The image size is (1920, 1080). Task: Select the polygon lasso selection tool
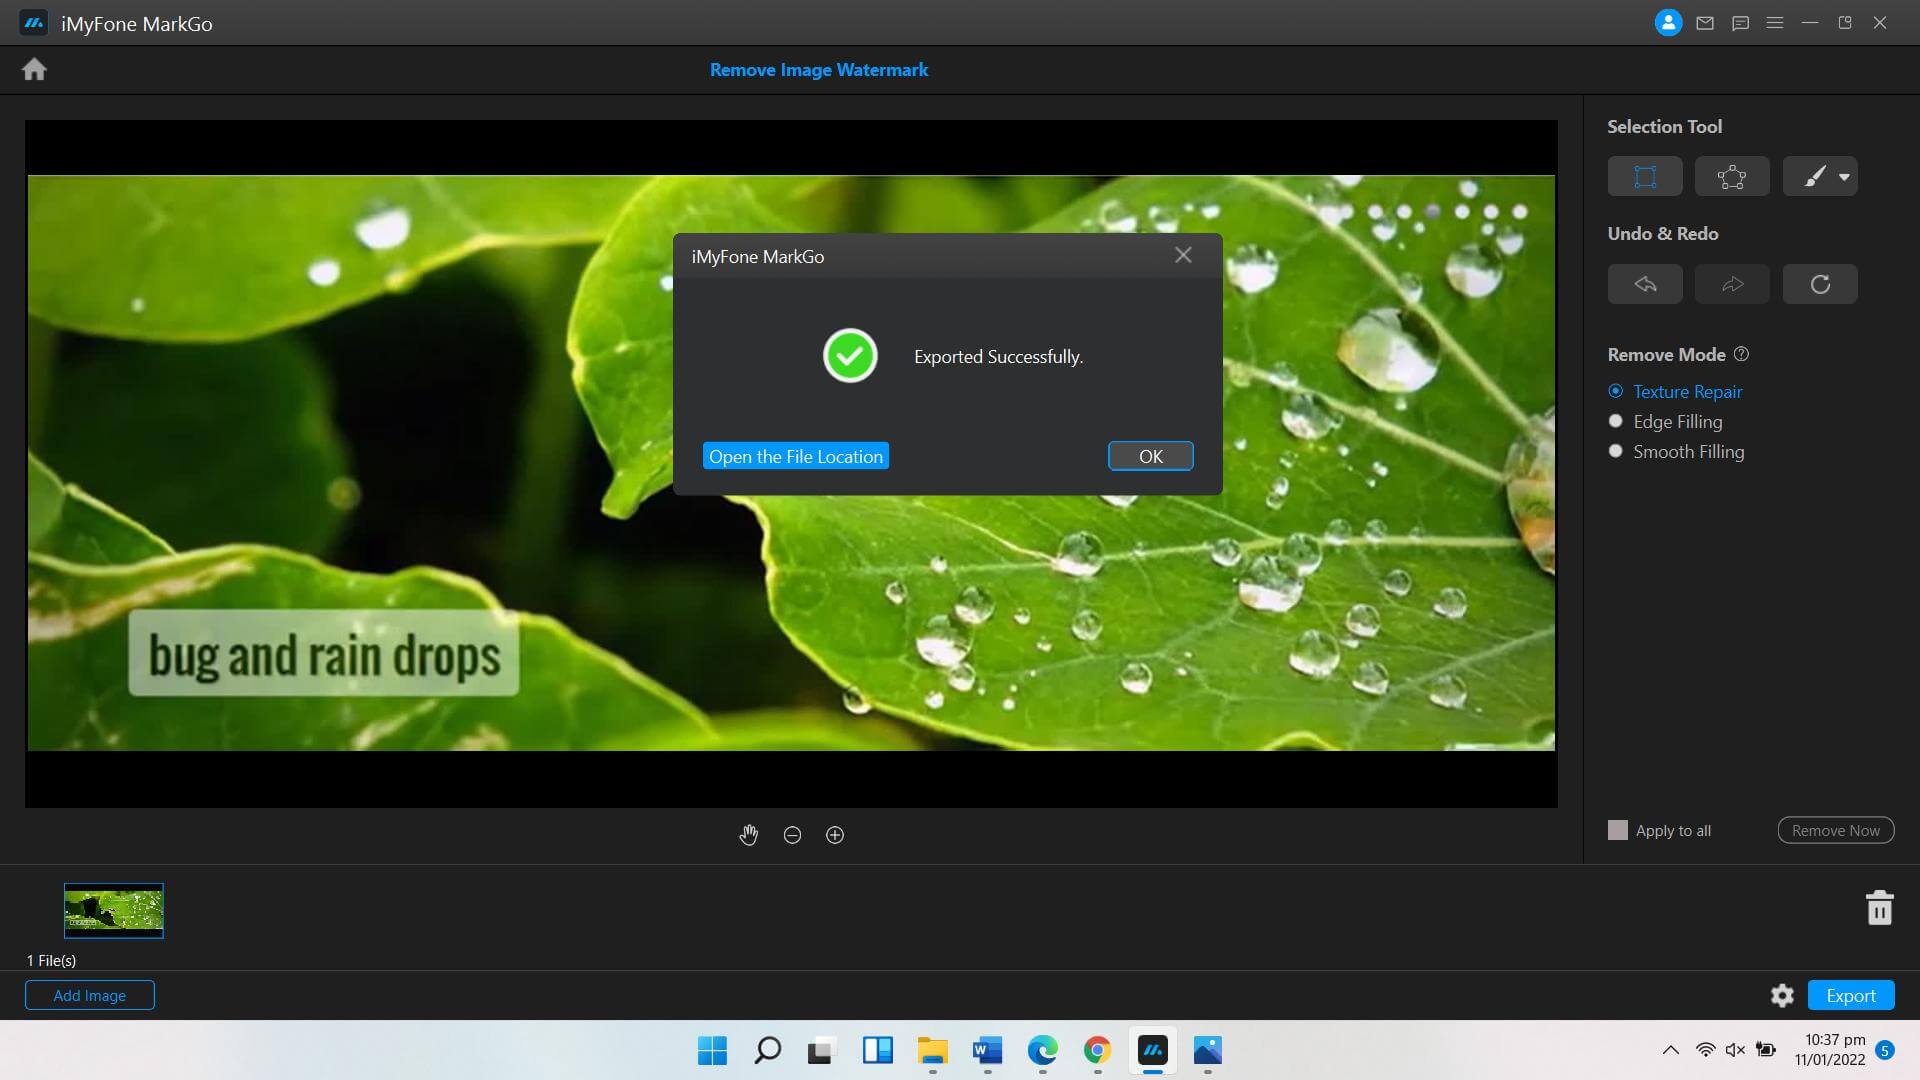click(x=1732, y=177)
